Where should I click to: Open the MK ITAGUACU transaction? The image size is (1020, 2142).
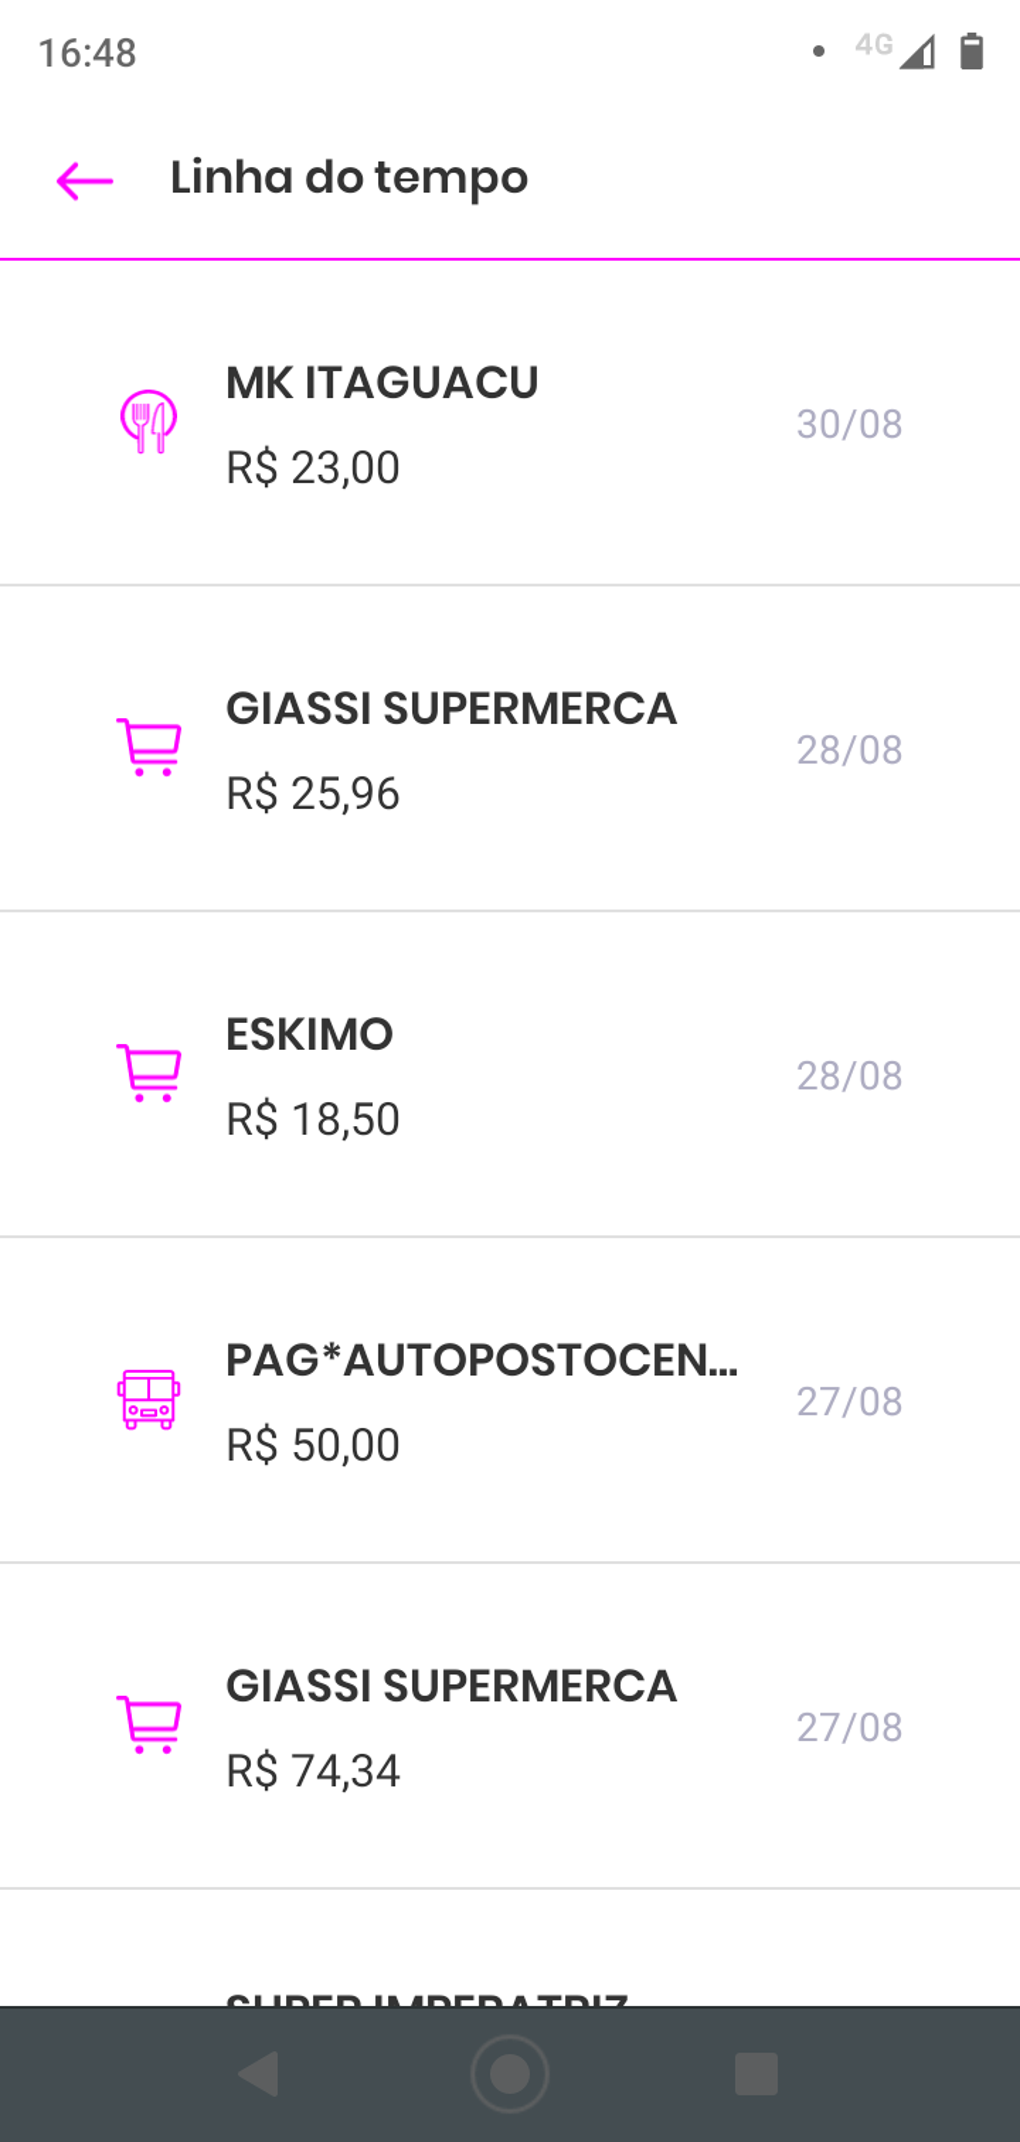click(x=382, y=384)
